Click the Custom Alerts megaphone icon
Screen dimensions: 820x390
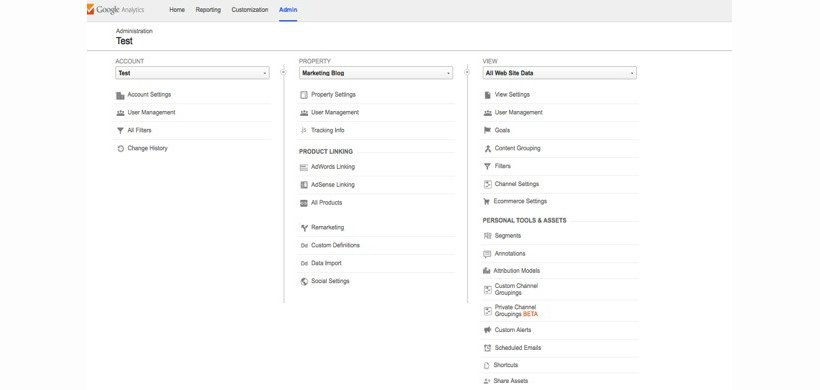(487, 330)
